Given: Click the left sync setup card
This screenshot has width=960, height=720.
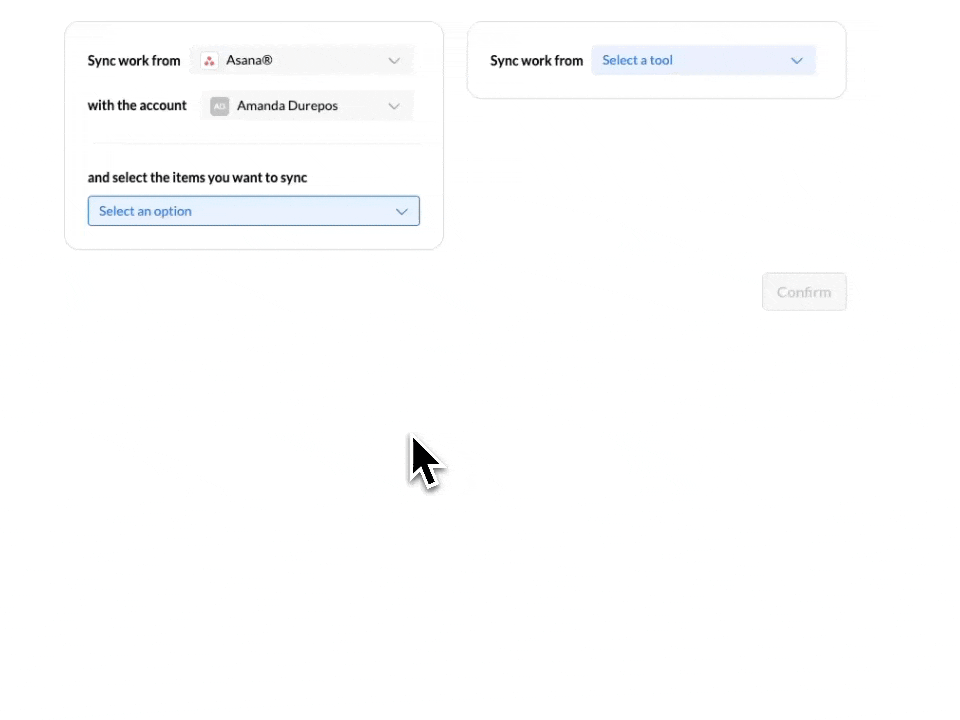Looking at the screenshot, I should (x=253, y=135).
